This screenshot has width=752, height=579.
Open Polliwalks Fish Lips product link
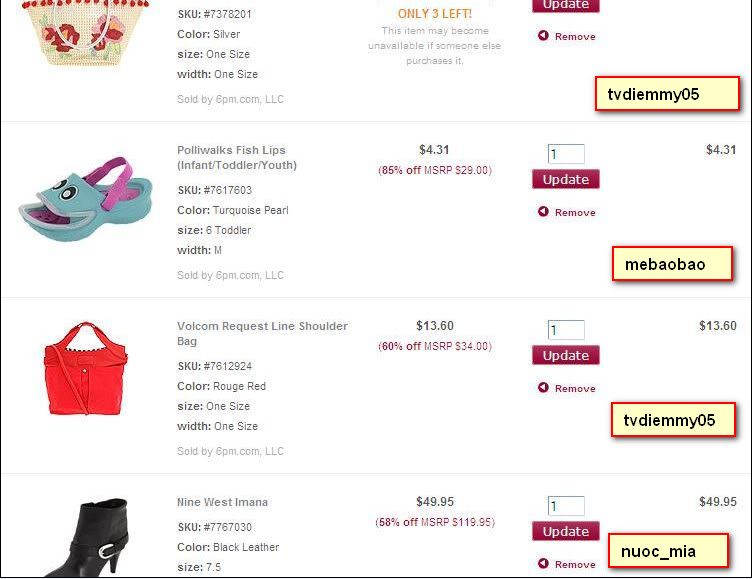(x=237, y=157)
